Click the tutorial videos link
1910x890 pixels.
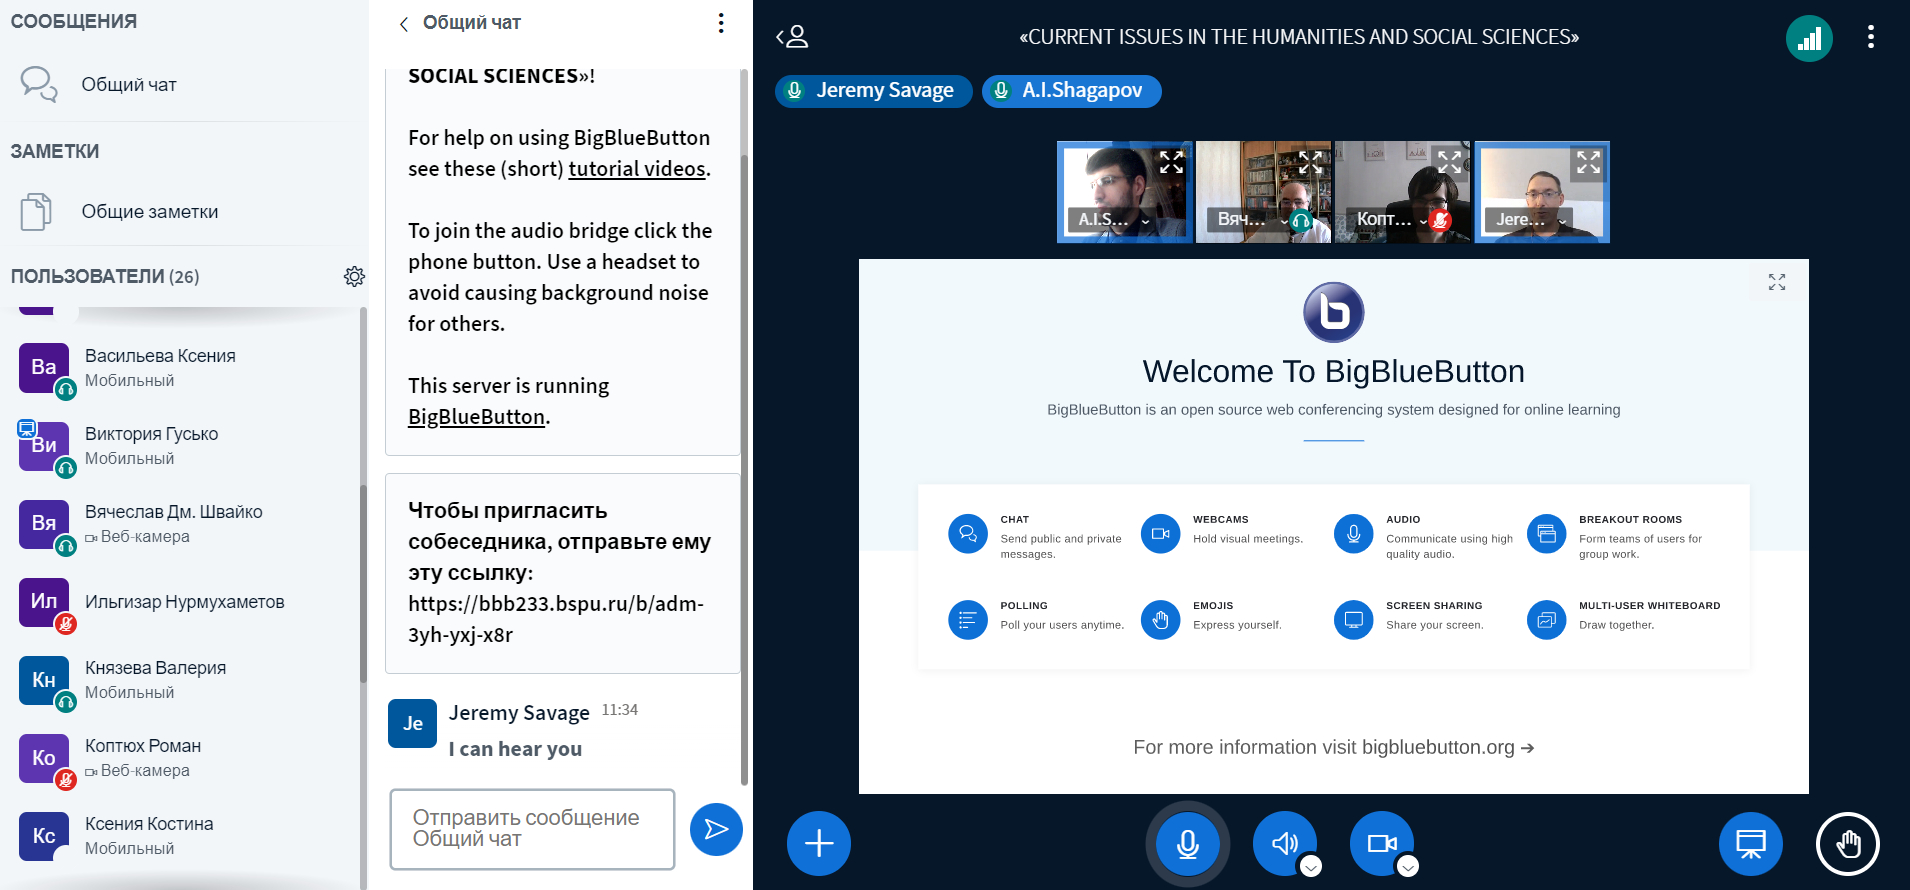coord(637,169)
